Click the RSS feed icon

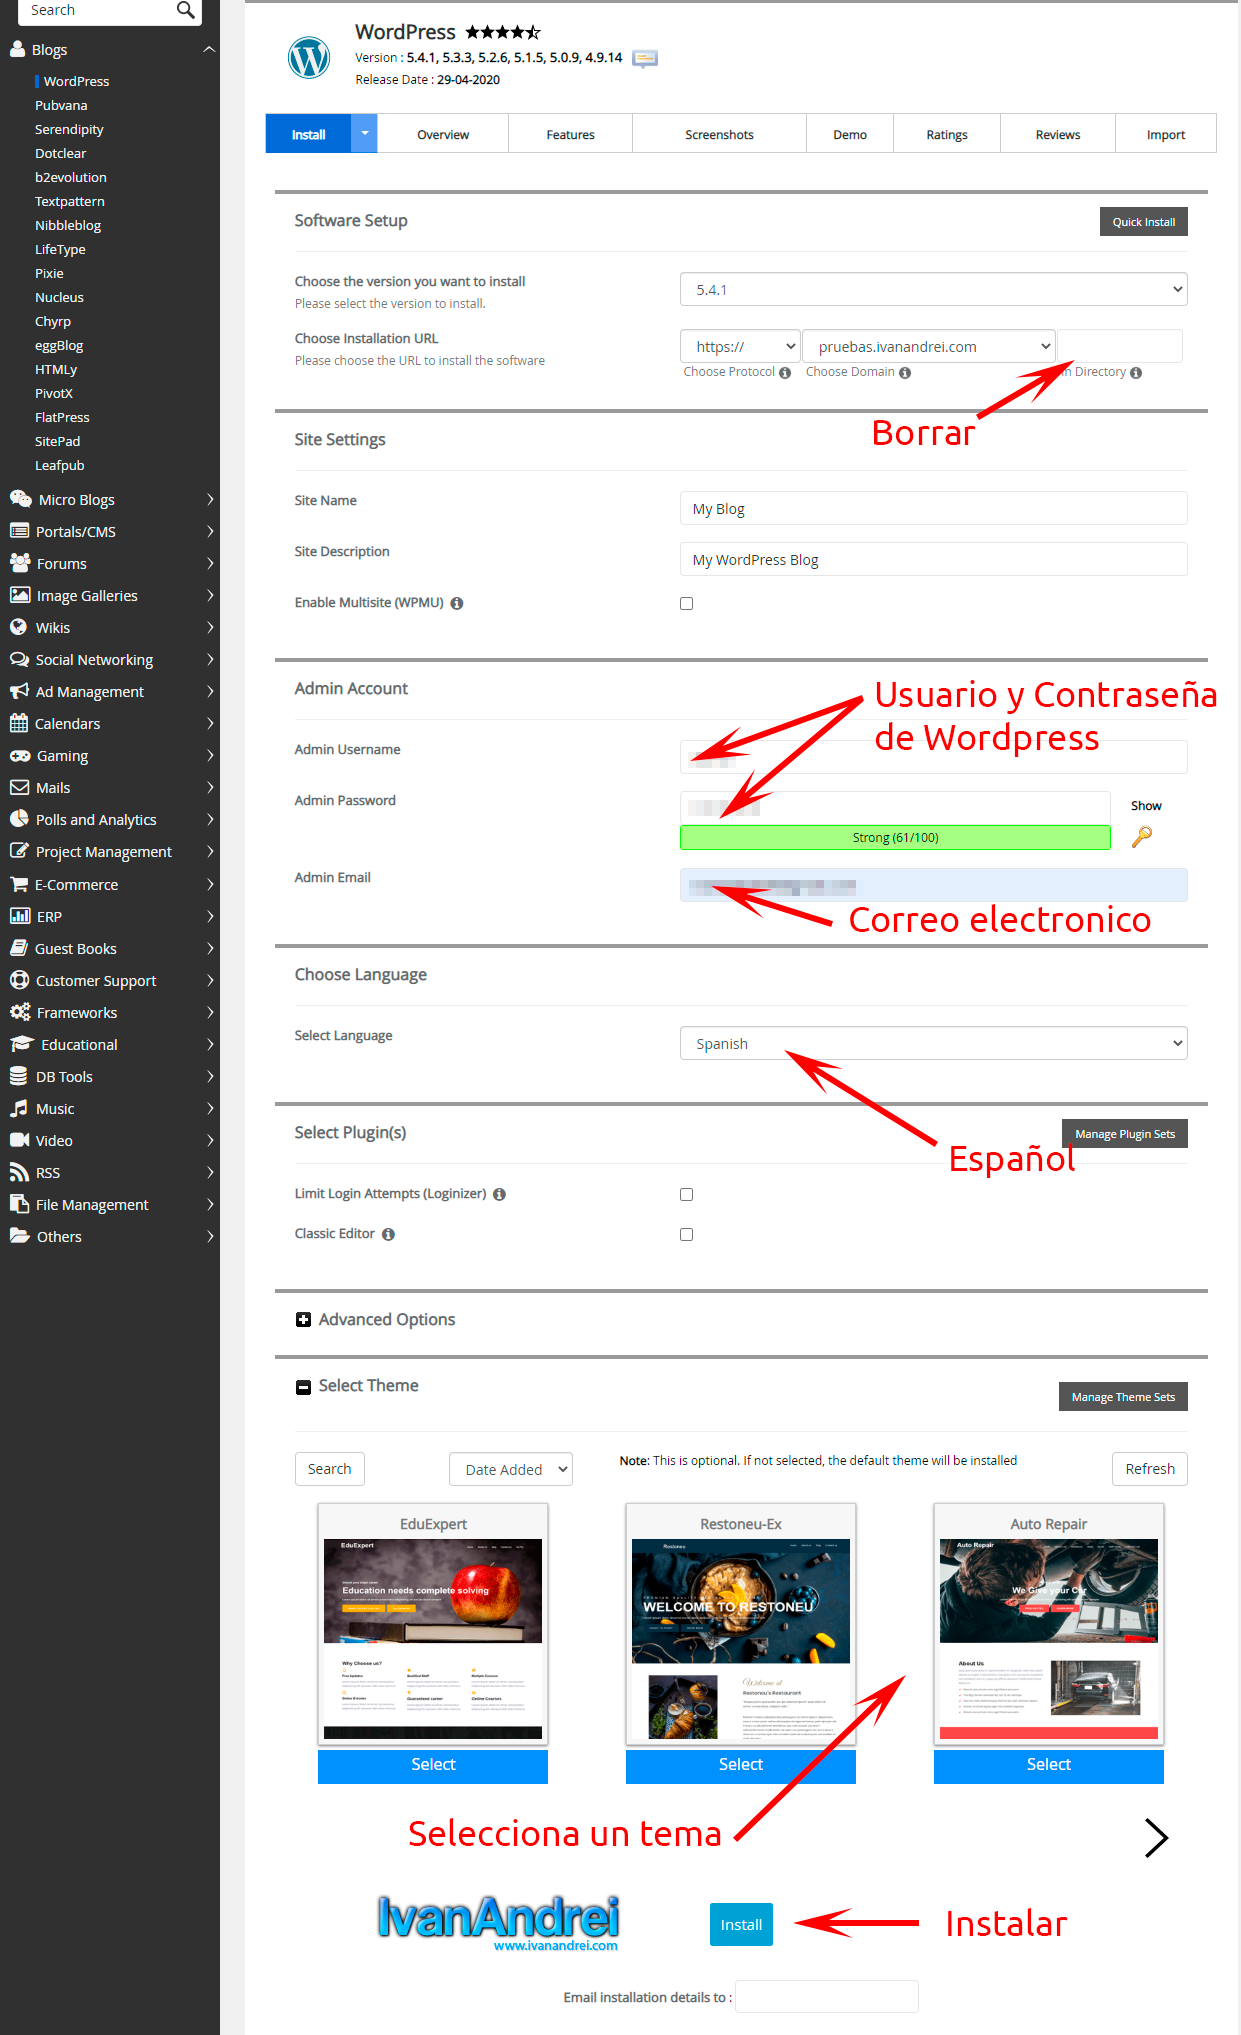[x=19, y=1172]
